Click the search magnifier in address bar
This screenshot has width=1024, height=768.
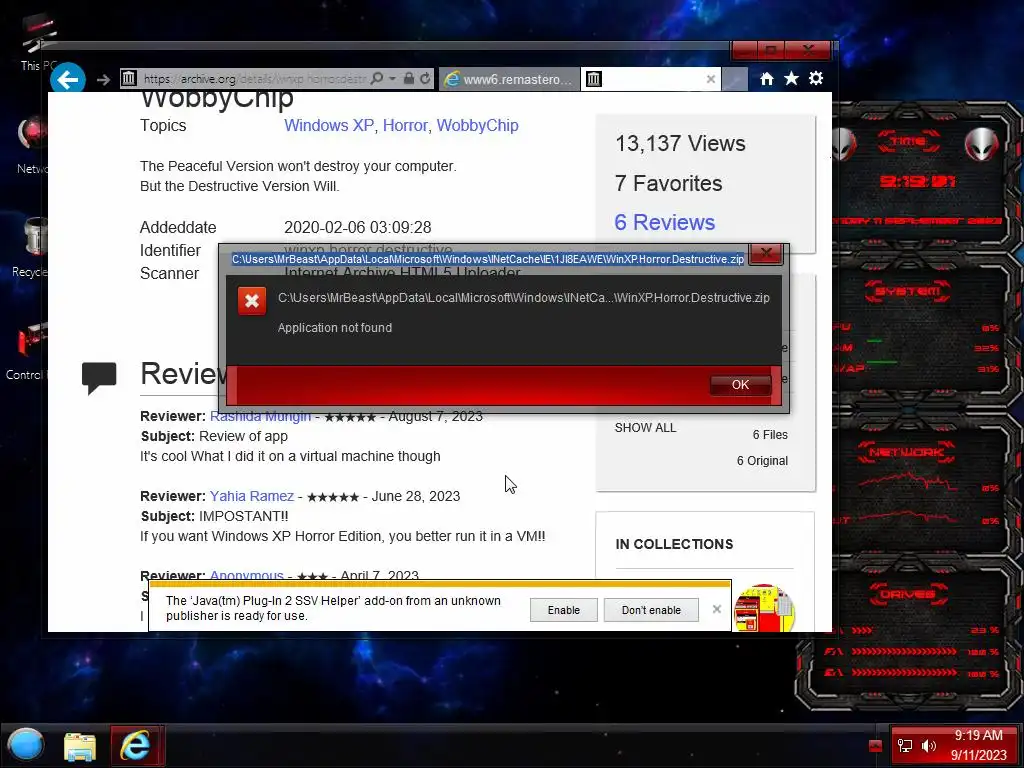point(377,79)
